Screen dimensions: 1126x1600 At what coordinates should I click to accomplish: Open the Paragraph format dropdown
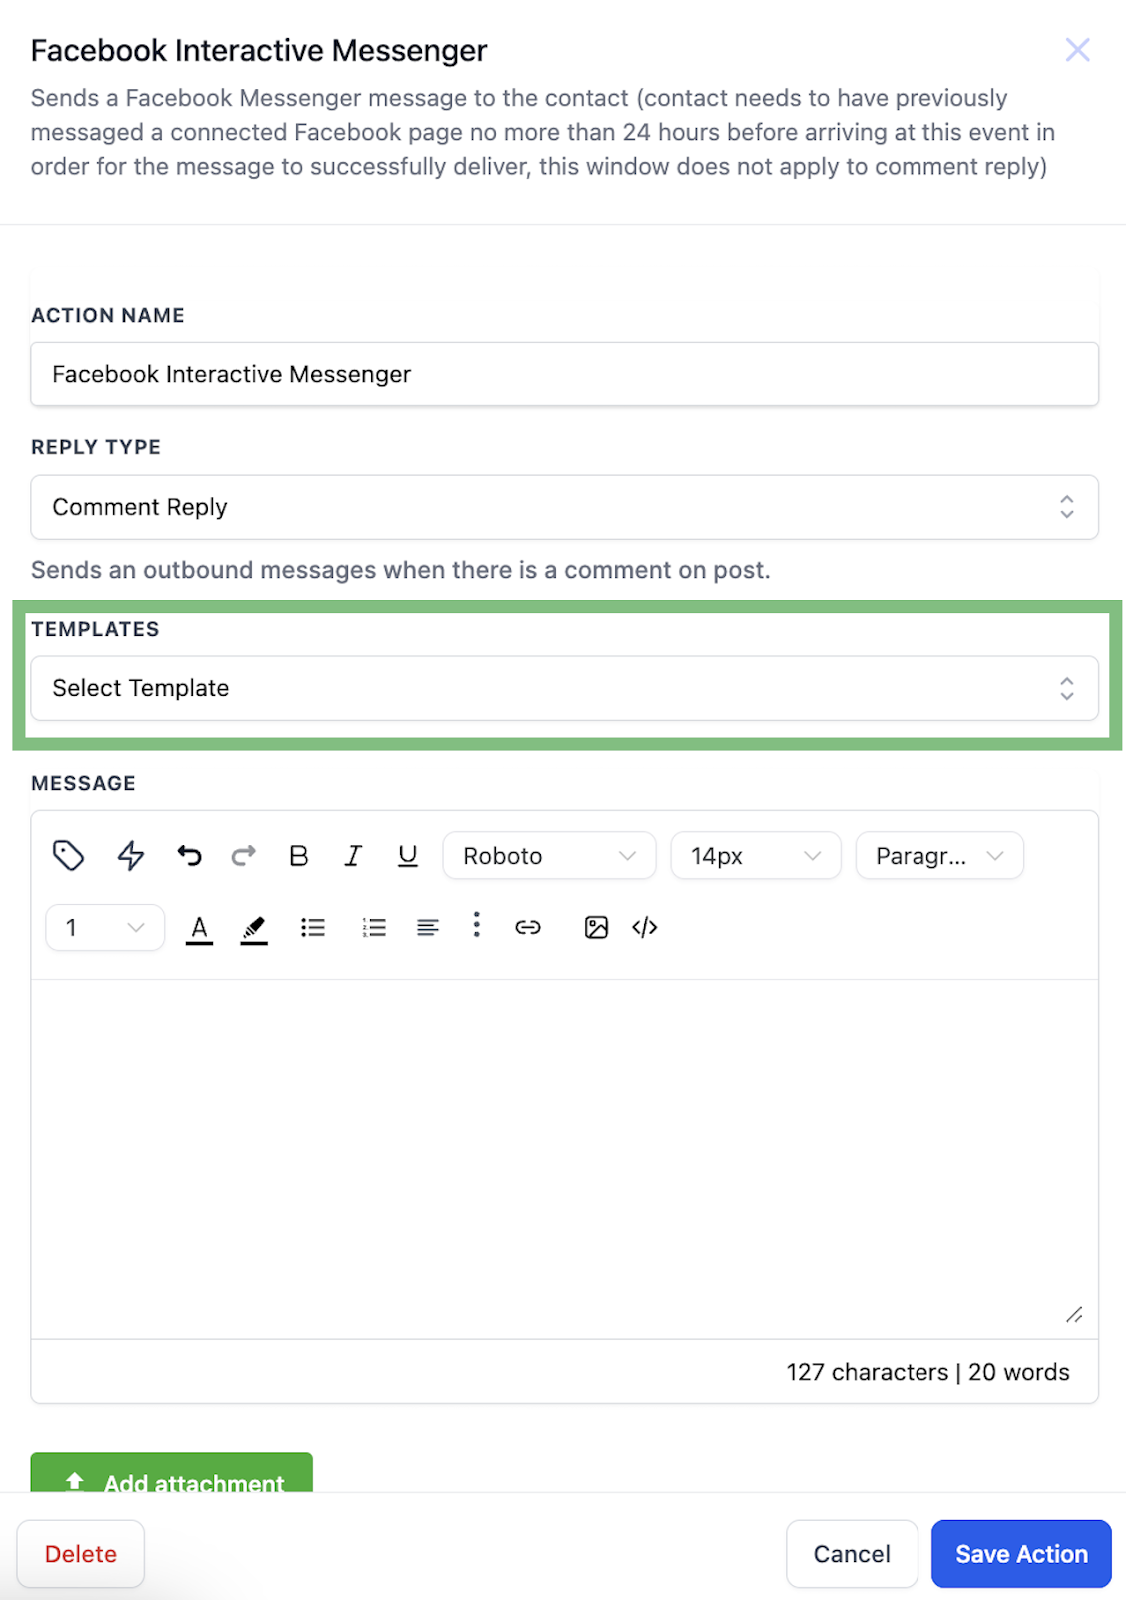[x=940, y=856]
